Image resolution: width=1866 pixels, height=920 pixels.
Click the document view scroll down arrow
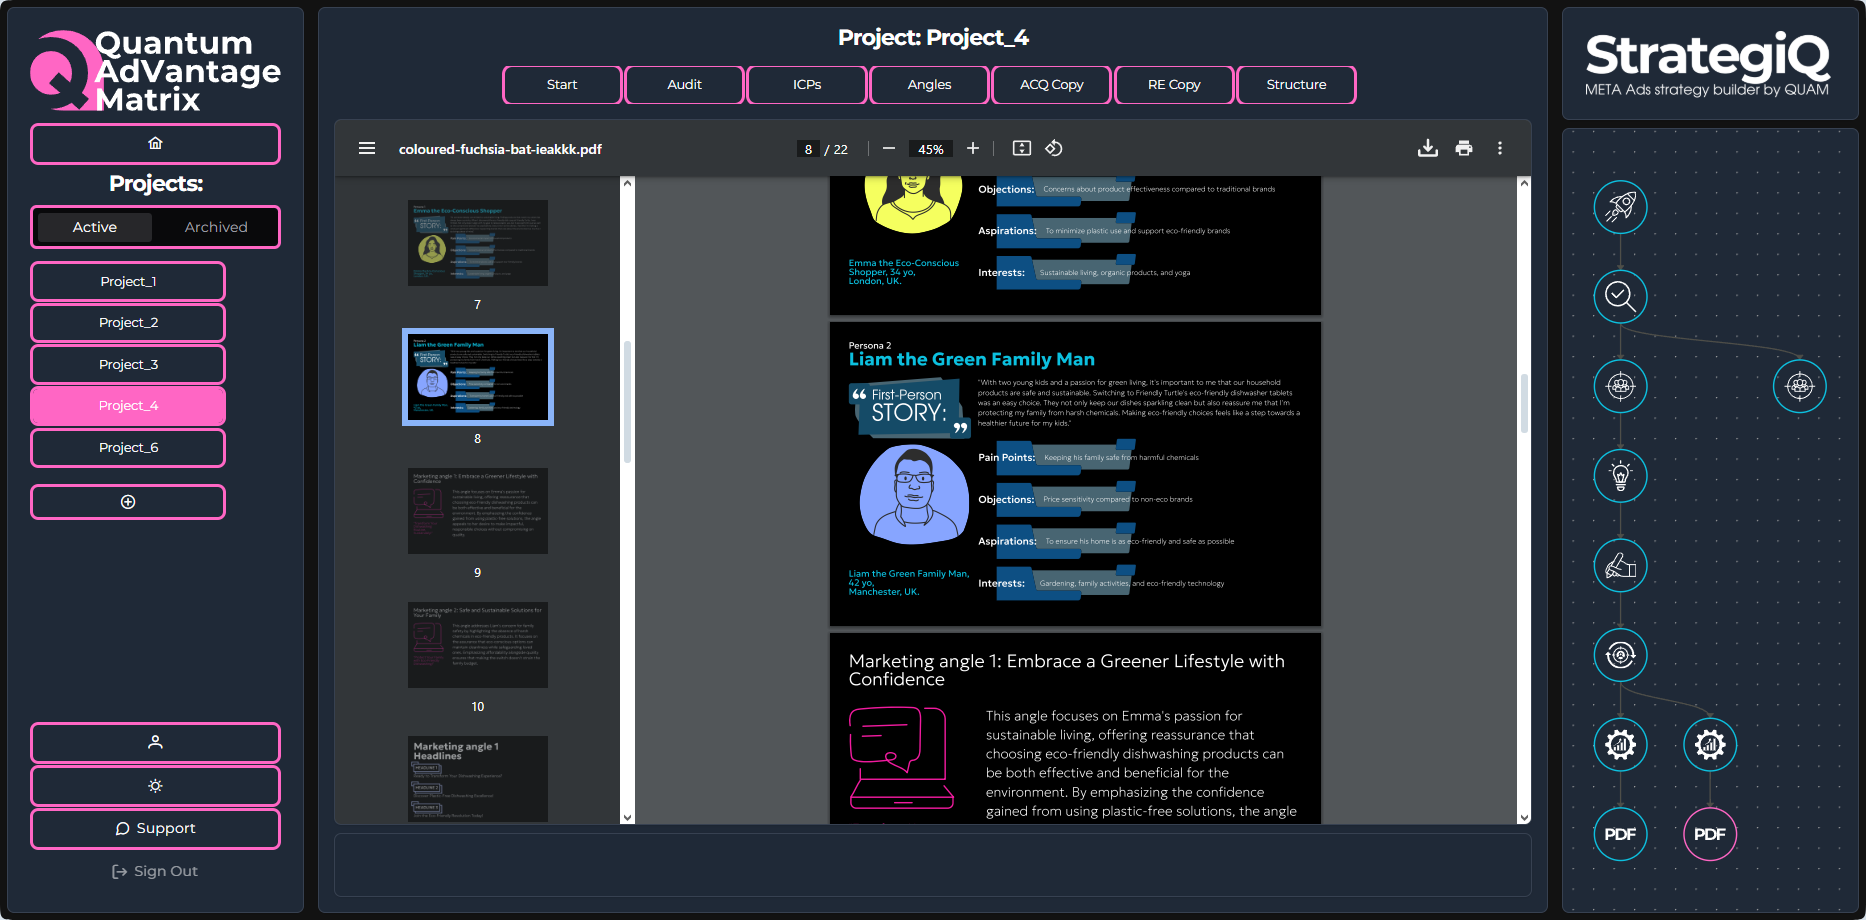1524,817
